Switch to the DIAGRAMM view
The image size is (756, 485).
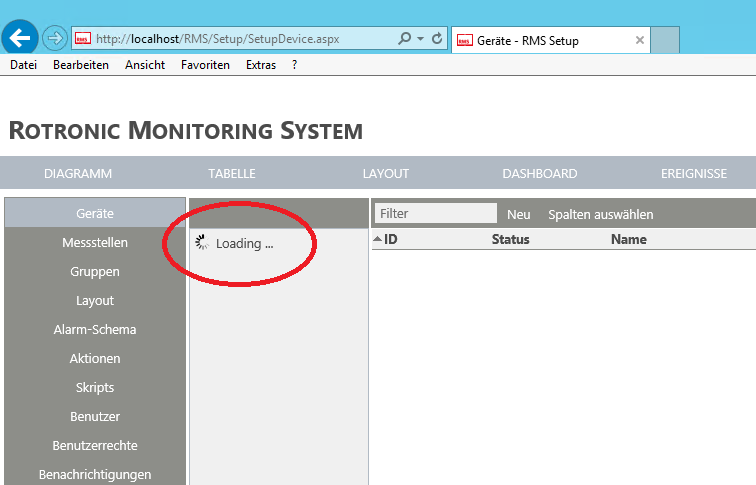click(78, 173)
